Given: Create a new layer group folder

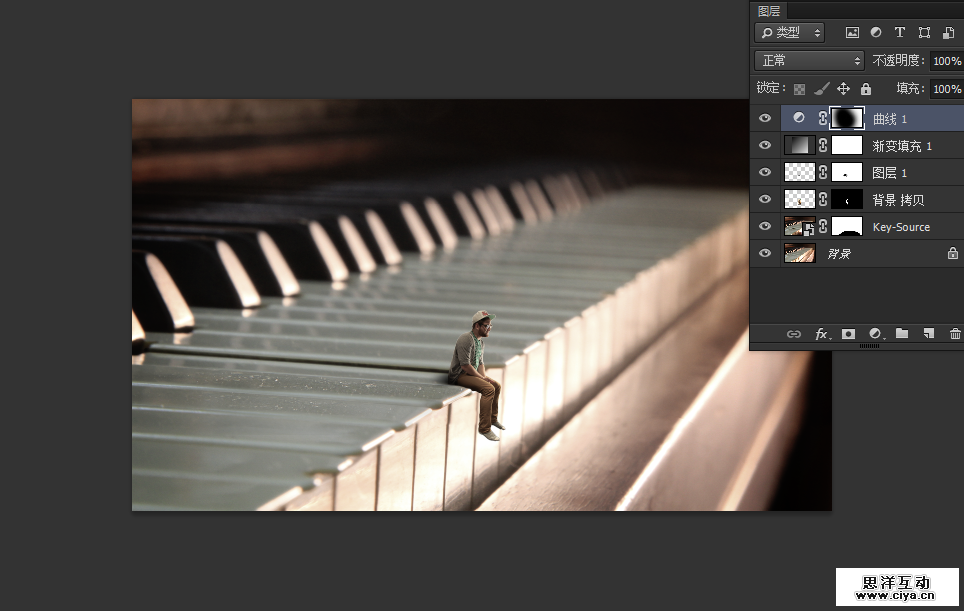Looking at the screenshot, I should [x=902, y=334].
